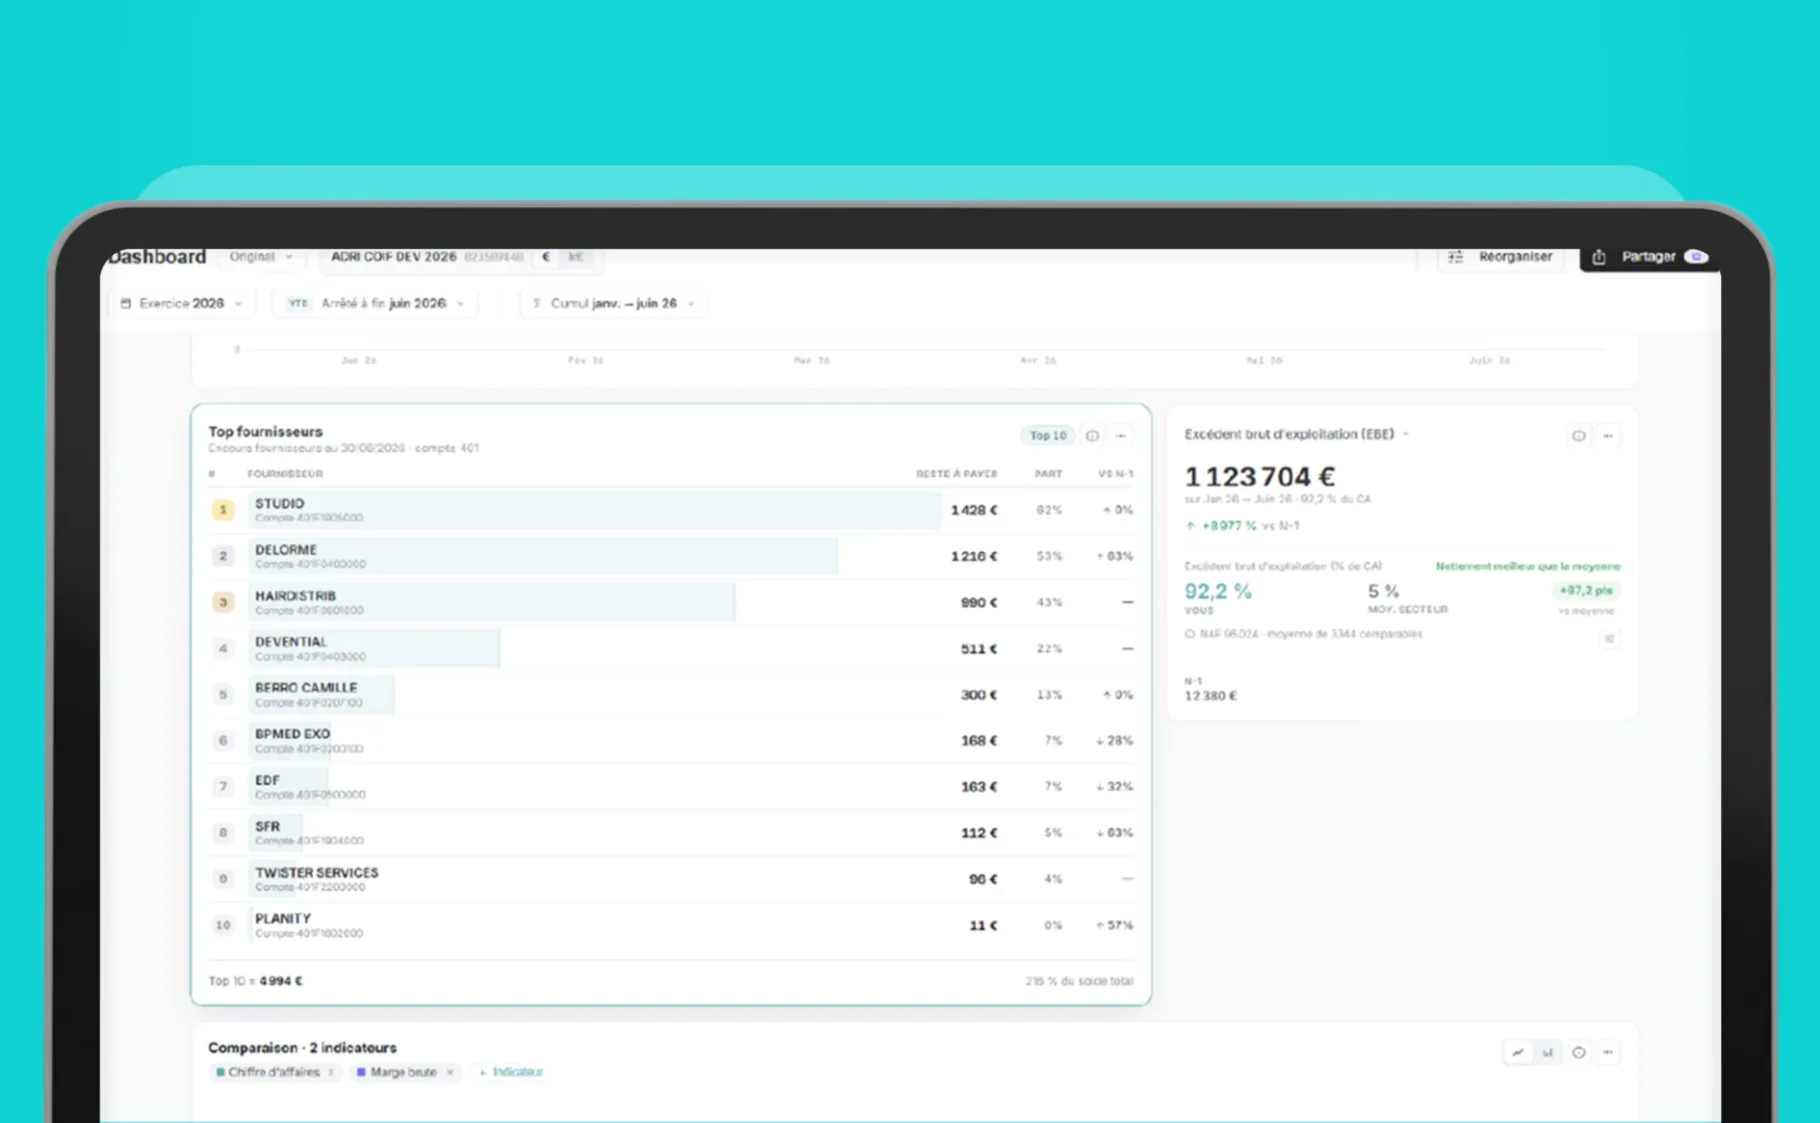Open more options menu on EBE card
The width and height of the screenshot is (1820, 1123).
1608,436
